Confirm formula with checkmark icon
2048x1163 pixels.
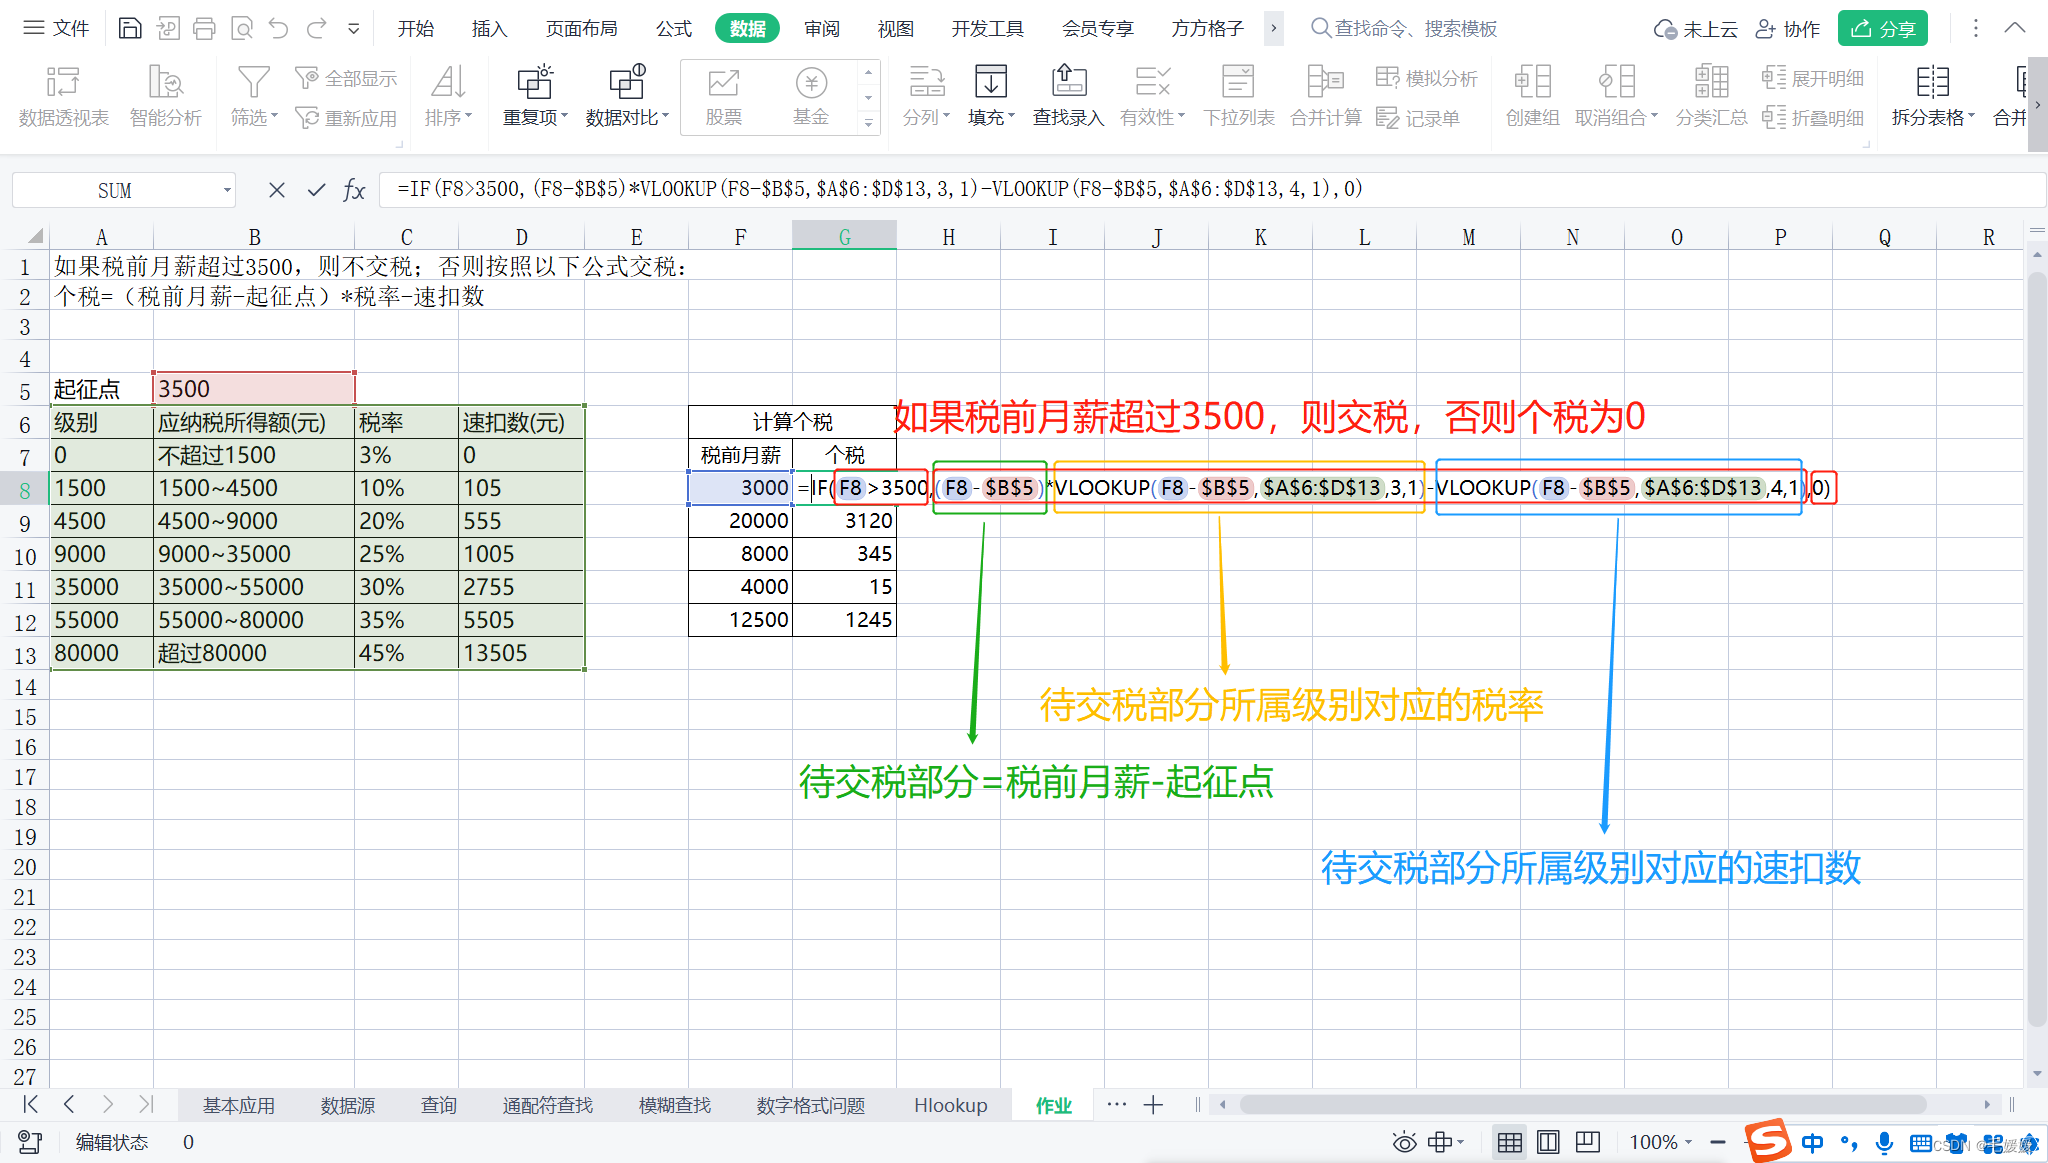(316, 189)
